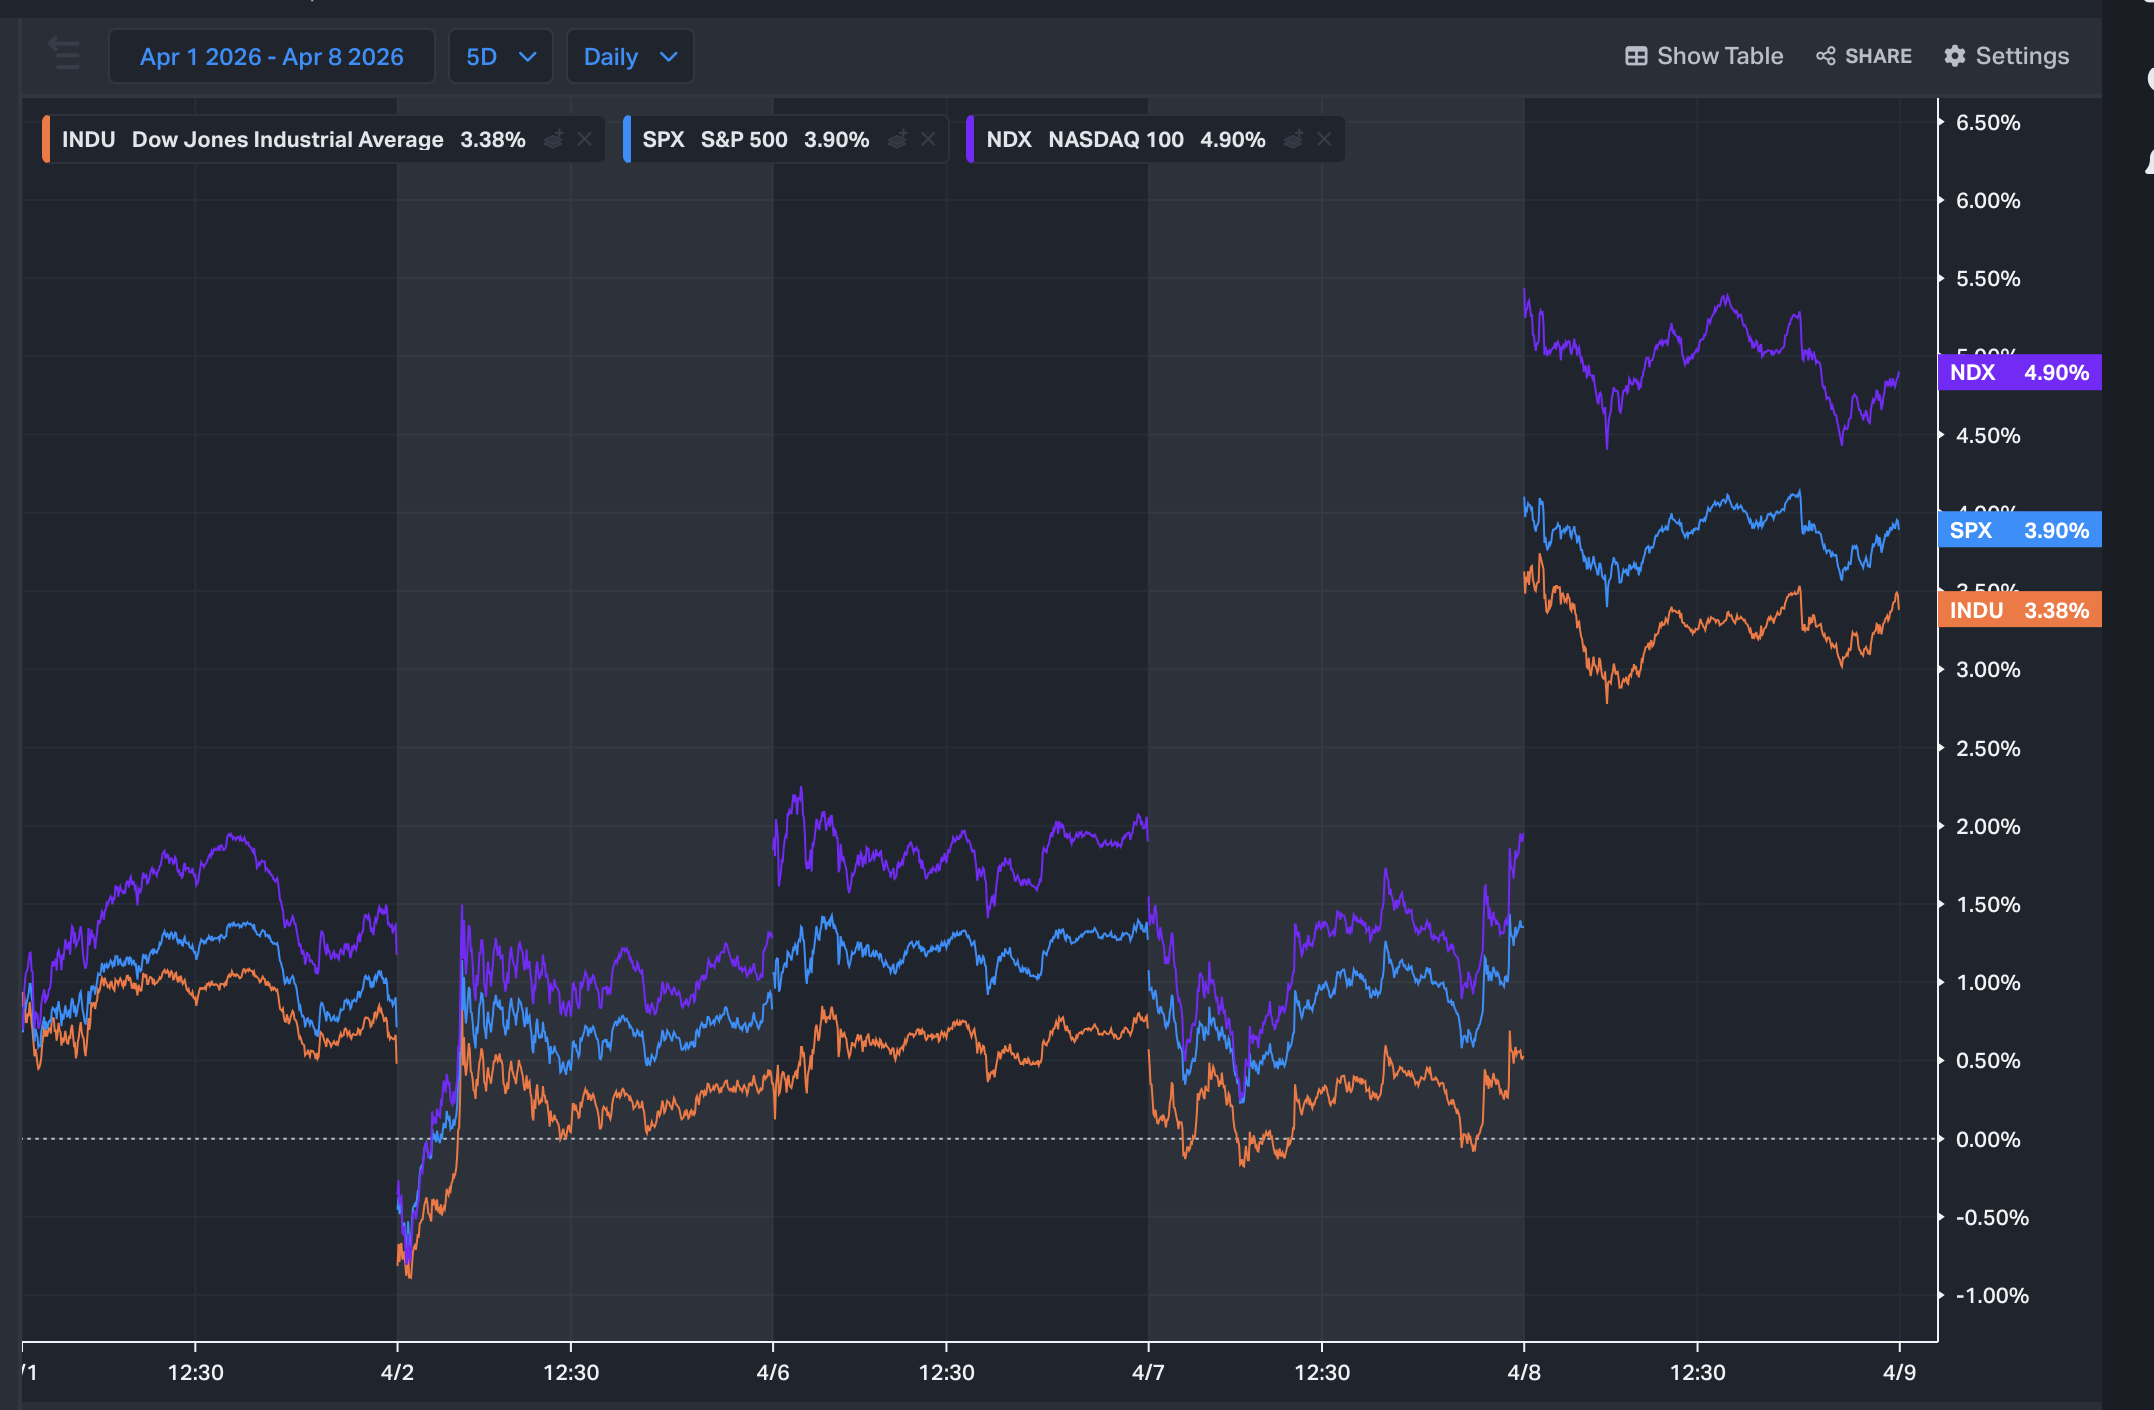Image resolution: width=2154 pixels, height=1410 pixels.
Task: Open the 5D range dropdown
Action: point(500,56)
